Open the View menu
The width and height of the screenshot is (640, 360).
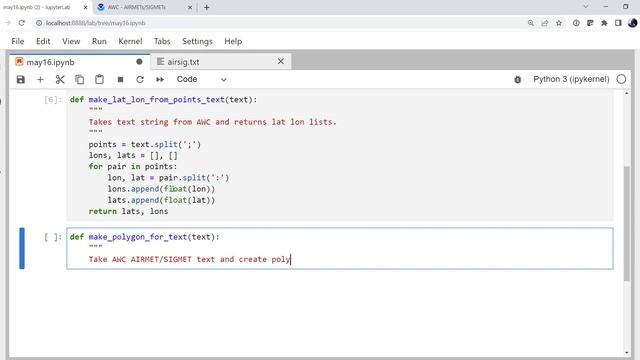[71, 41]
